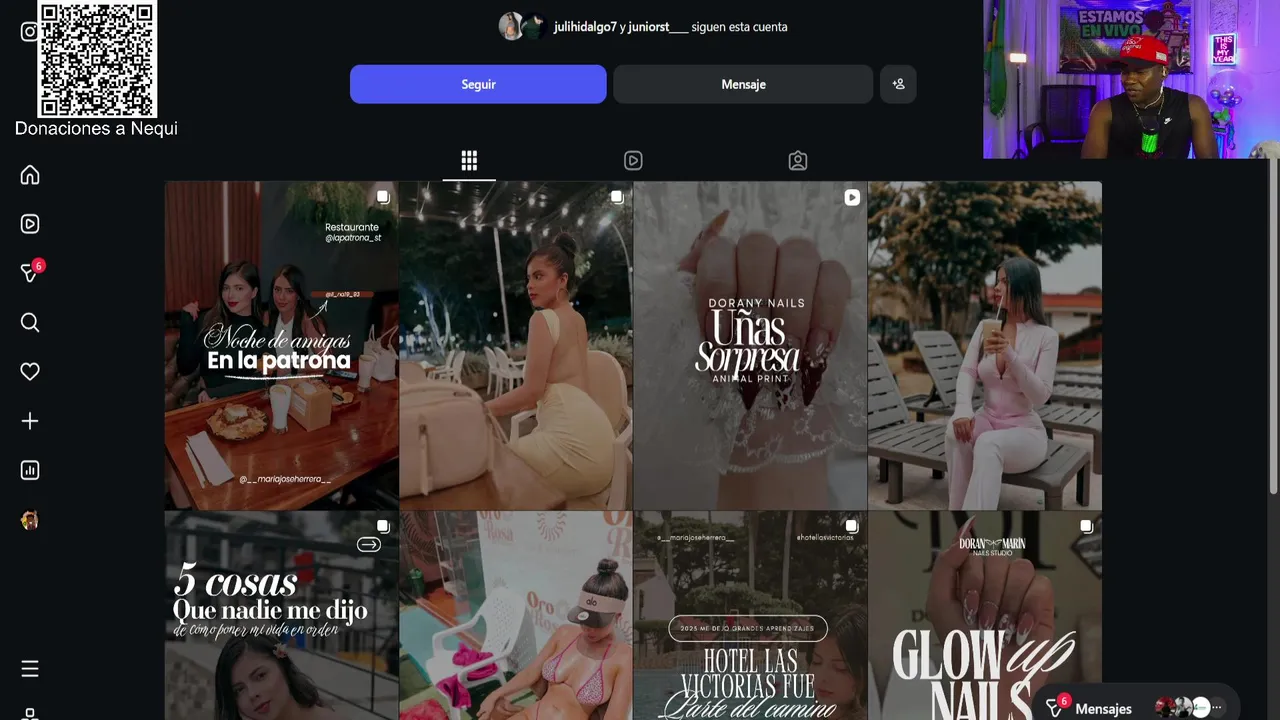Open 'Hotel Las Victorias' post

(x=750, y=616)
